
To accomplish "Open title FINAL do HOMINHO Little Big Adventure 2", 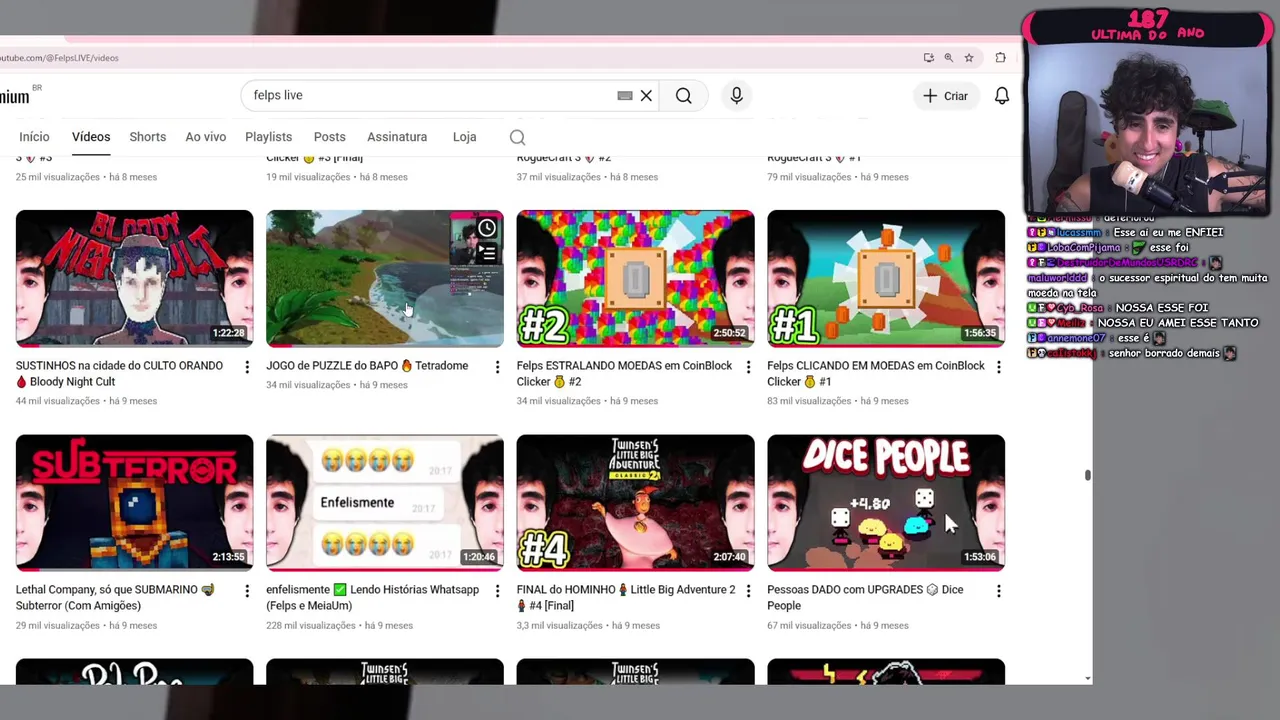I will pos(626,598).
